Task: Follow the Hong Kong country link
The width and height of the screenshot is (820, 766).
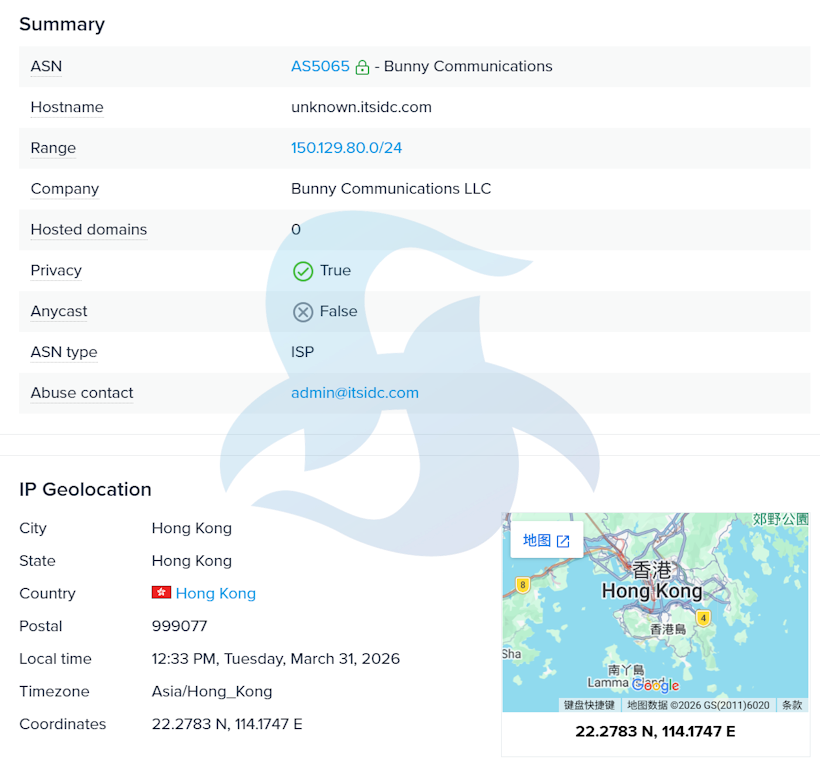Action: (215, 593)
